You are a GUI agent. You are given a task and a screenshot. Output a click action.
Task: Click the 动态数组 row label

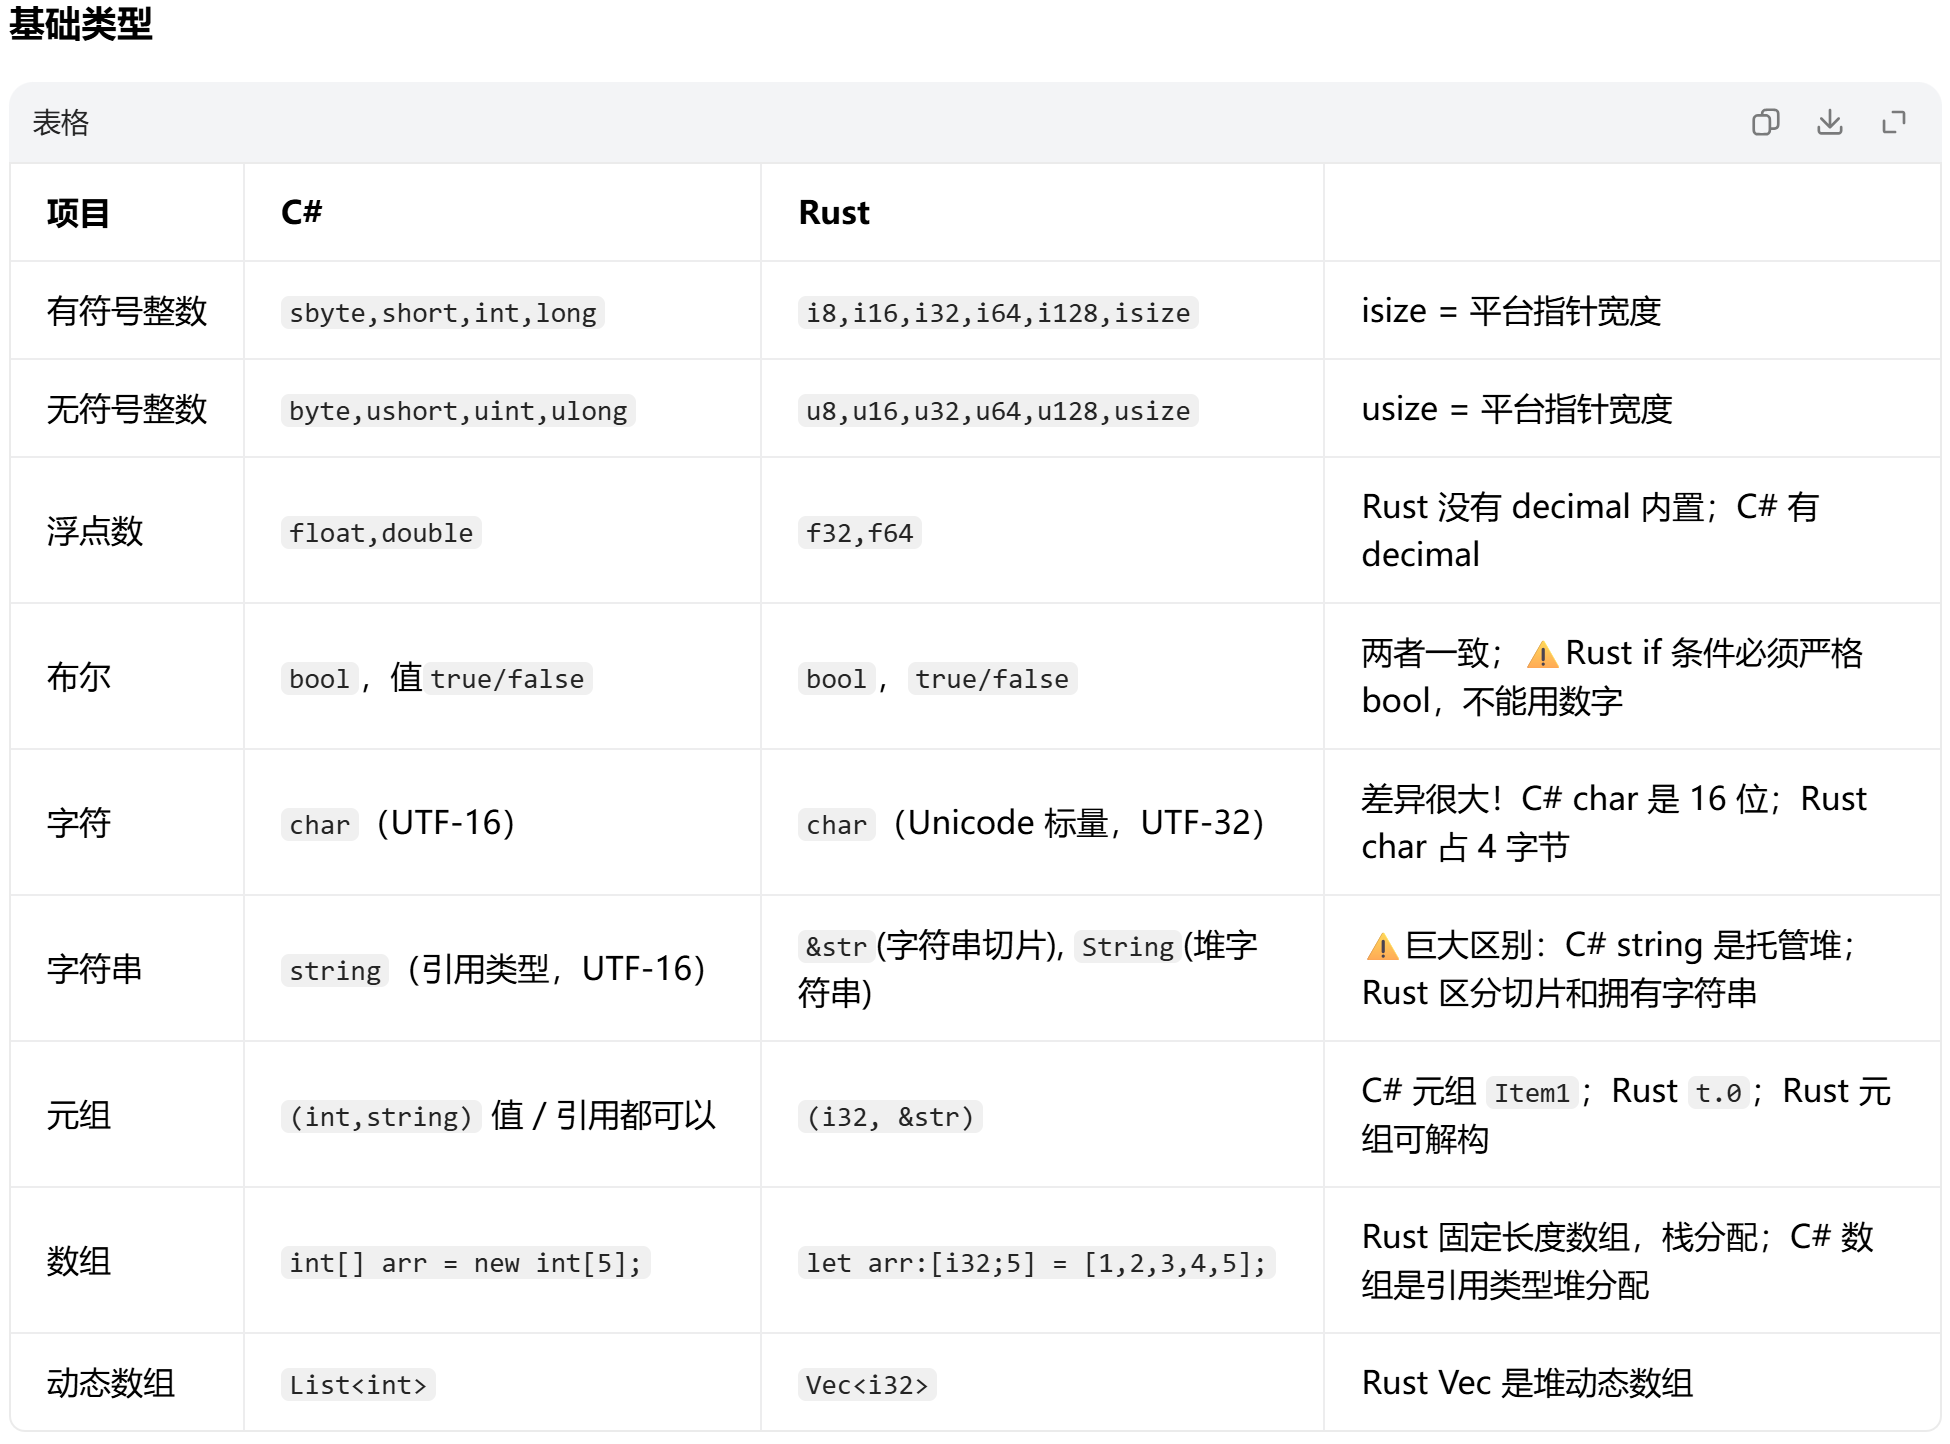tap(111, 1383)
